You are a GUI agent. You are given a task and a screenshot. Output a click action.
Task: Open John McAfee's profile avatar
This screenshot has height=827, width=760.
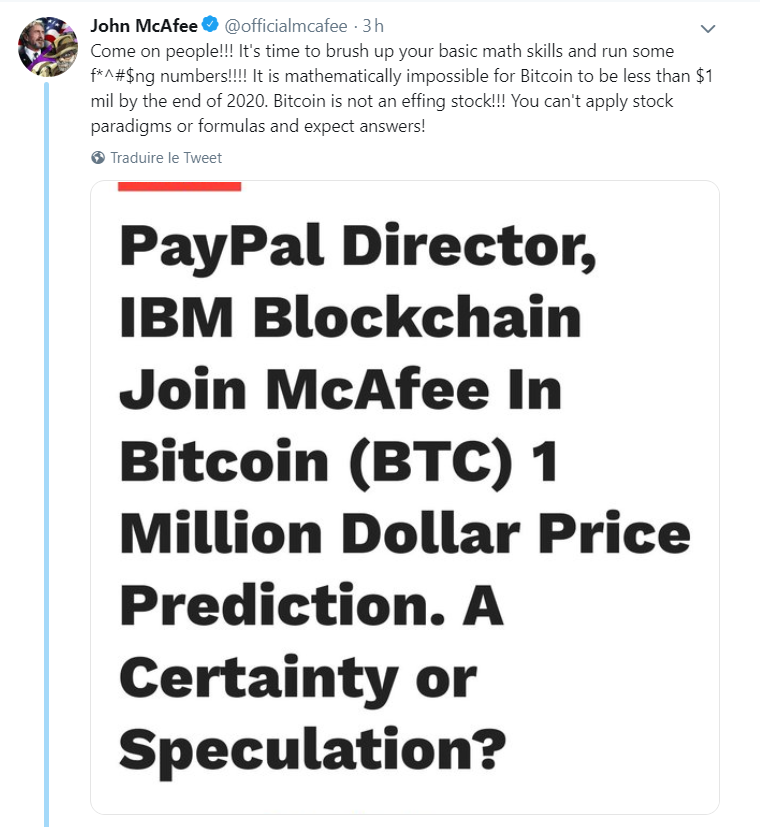[47, 47]
